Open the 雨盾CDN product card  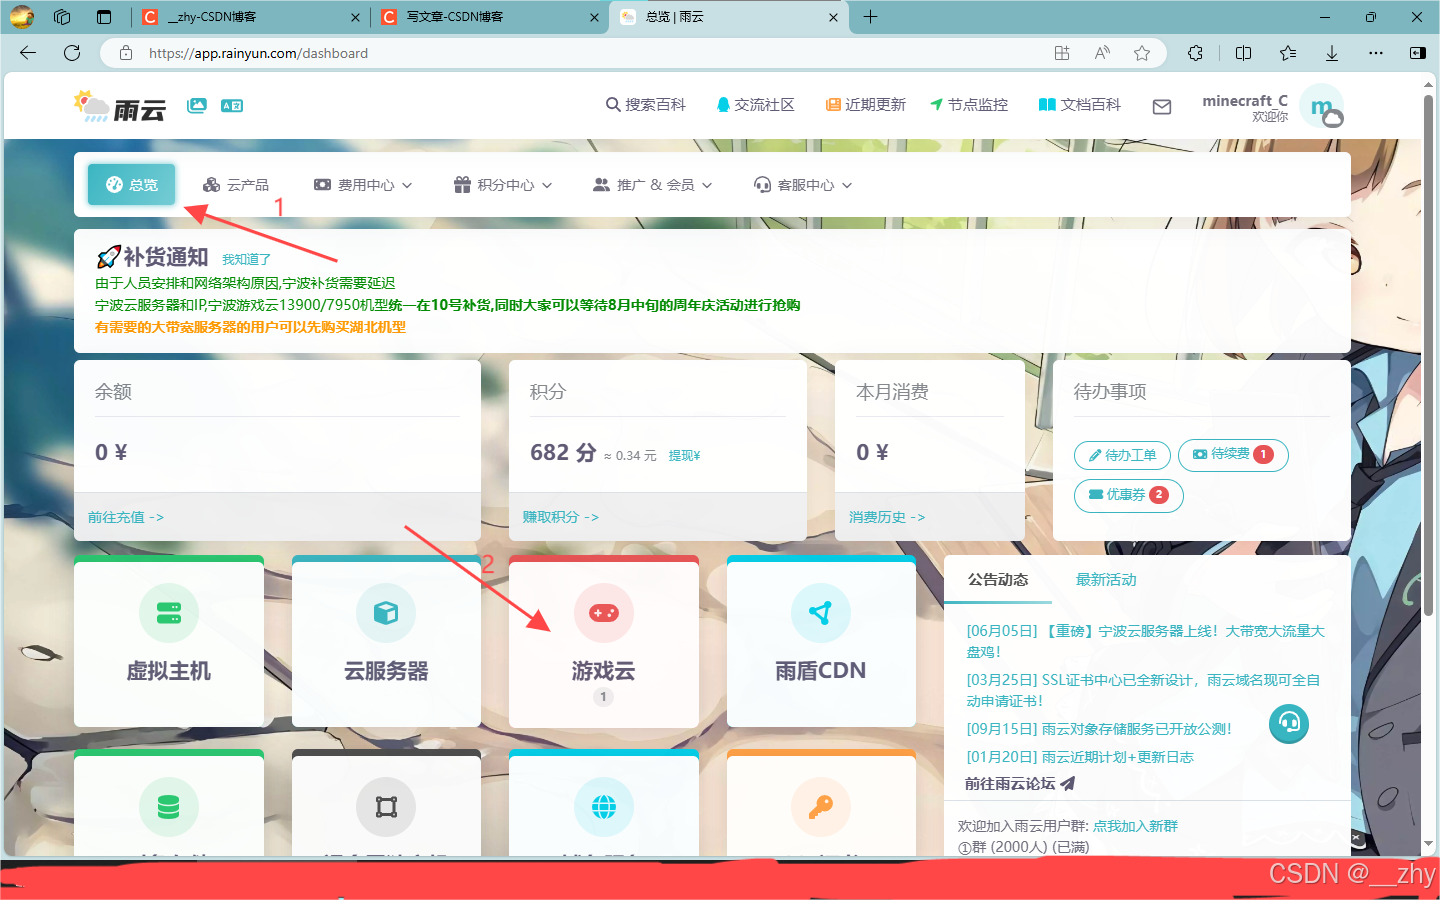point(821,641)
